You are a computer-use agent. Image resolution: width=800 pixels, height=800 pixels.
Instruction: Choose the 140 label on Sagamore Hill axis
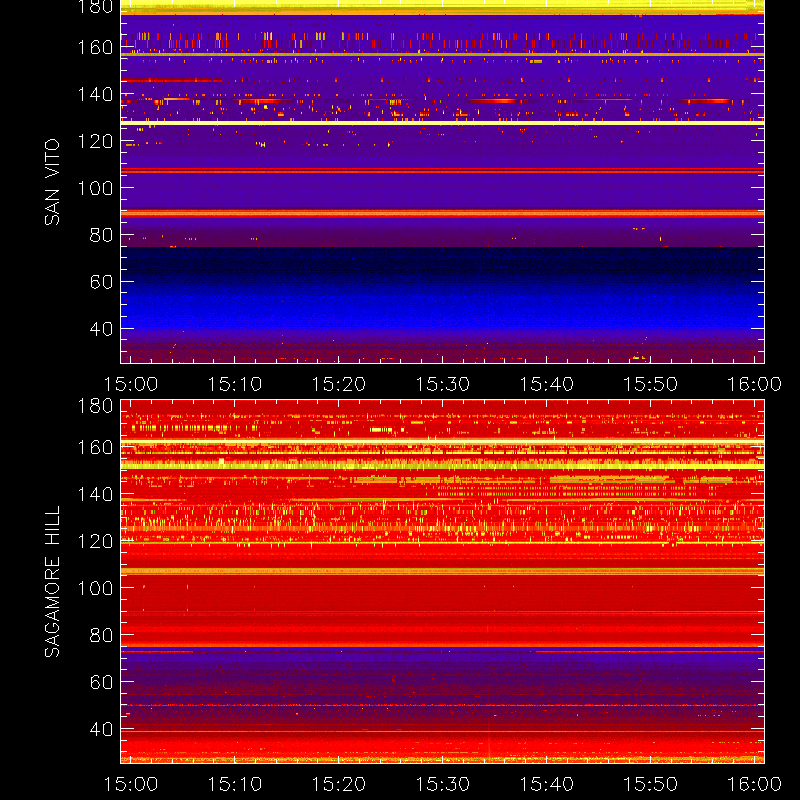[95, 494]
